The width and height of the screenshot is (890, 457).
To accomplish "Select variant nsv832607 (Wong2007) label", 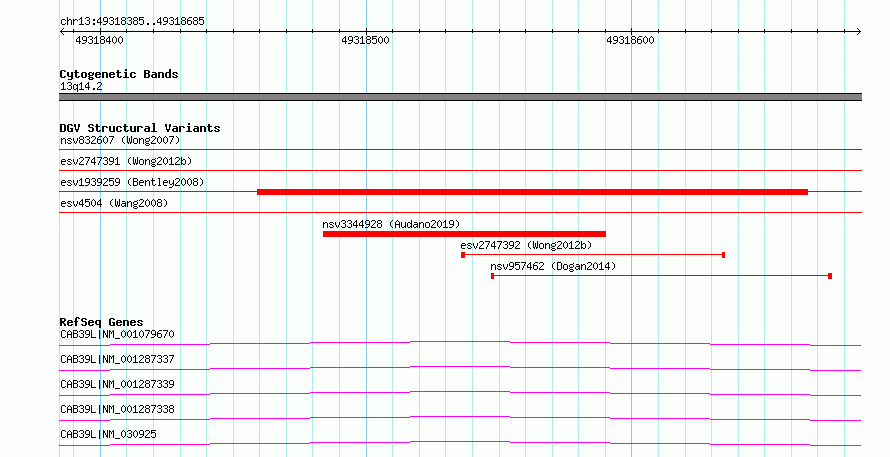I will (x=120, y=140).
